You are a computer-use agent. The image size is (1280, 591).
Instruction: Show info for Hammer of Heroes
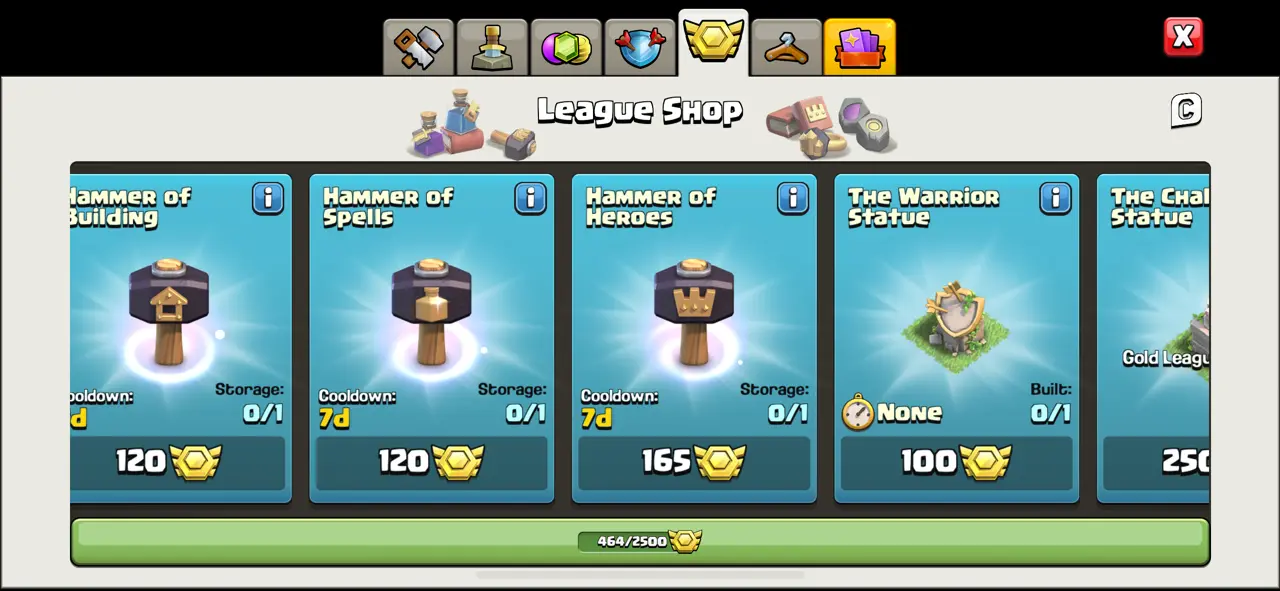click(x=793, y=198)
